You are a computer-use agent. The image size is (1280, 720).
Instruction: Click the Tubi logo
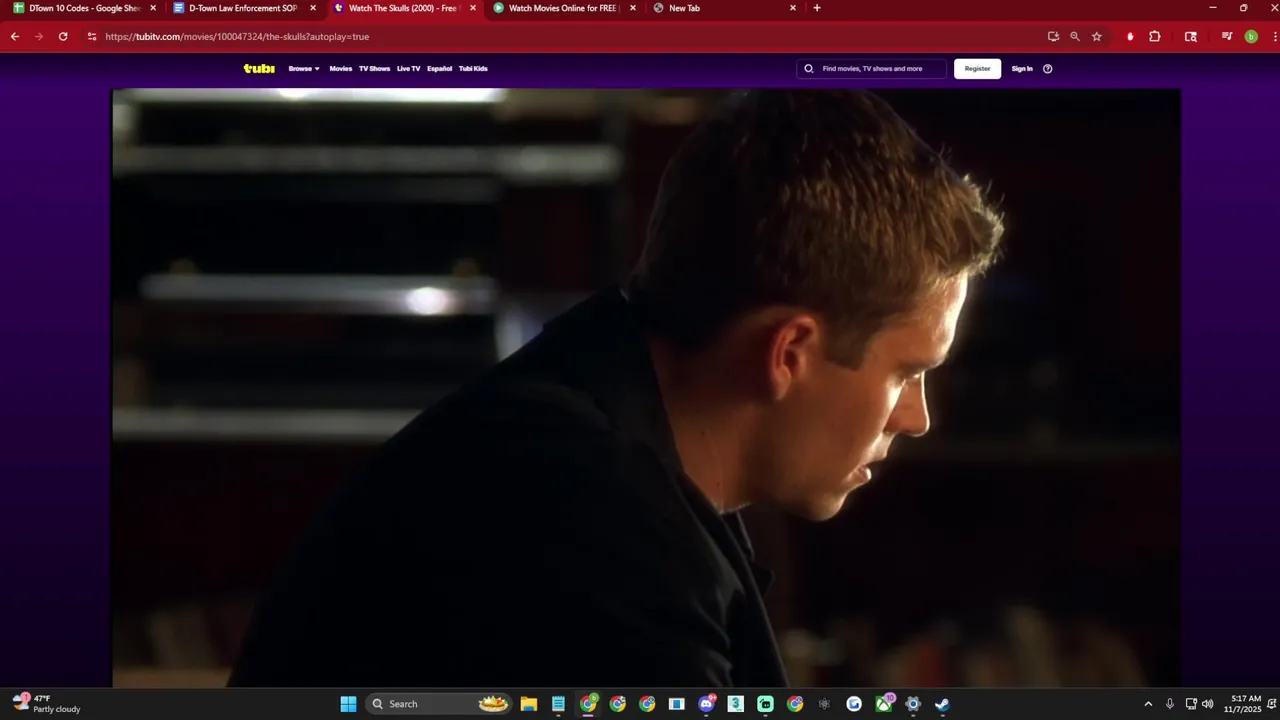[259, 69]
